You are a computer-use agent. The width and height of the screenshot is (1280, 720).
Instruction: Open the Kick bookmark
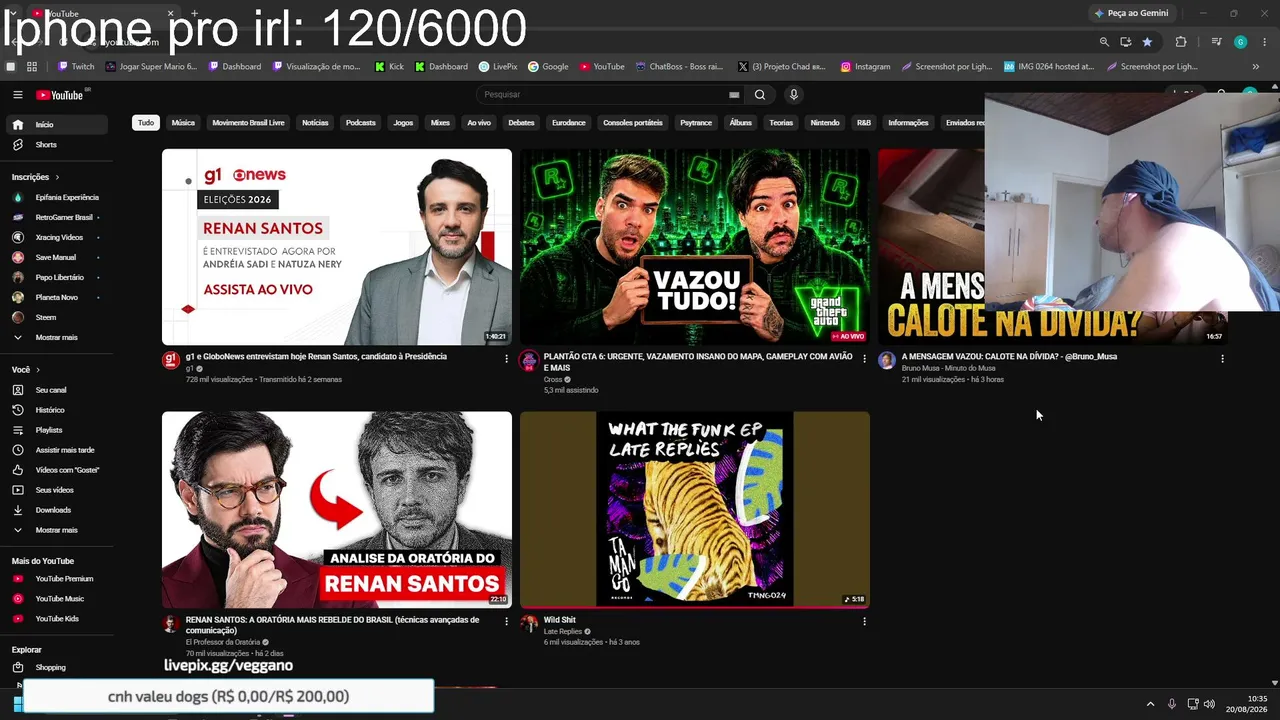(x=389, y=67)
